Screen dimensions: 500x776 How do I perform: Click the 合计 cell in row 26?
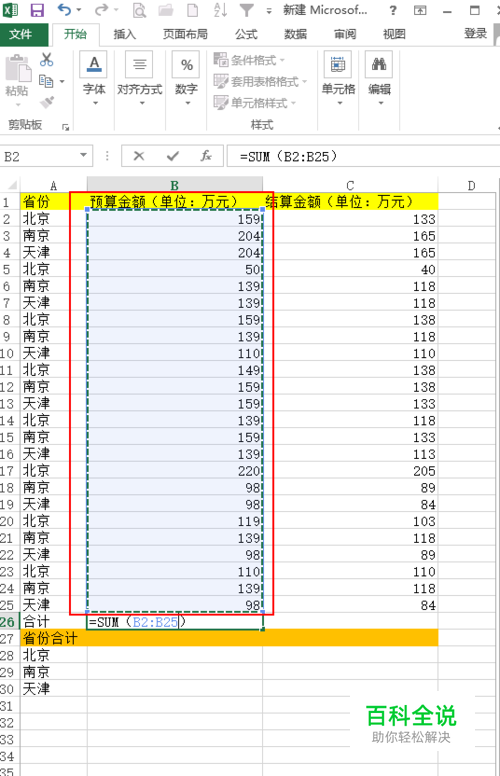53,622
